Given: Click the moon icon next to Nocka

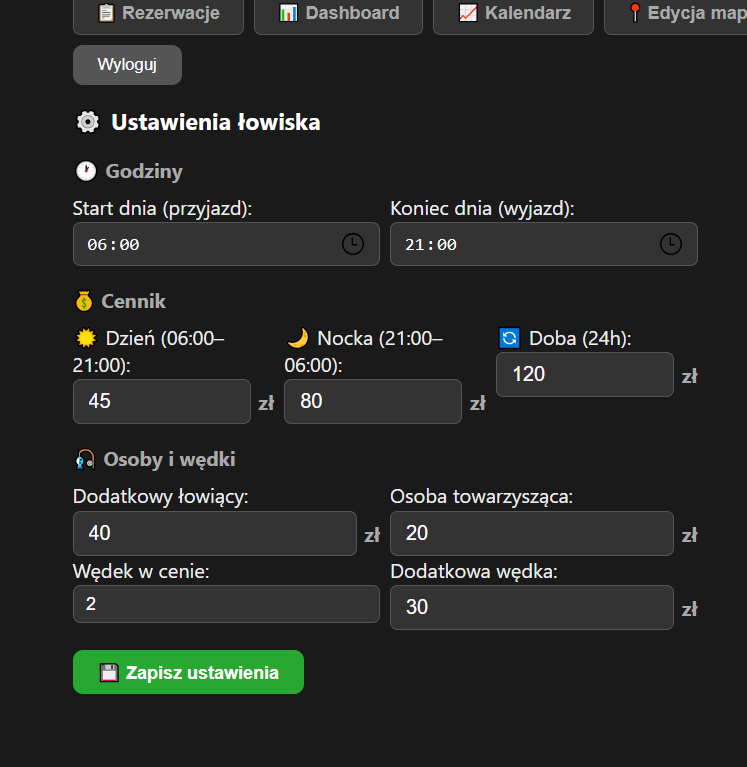Looking at the screenshot, I should tap(297, 338).
